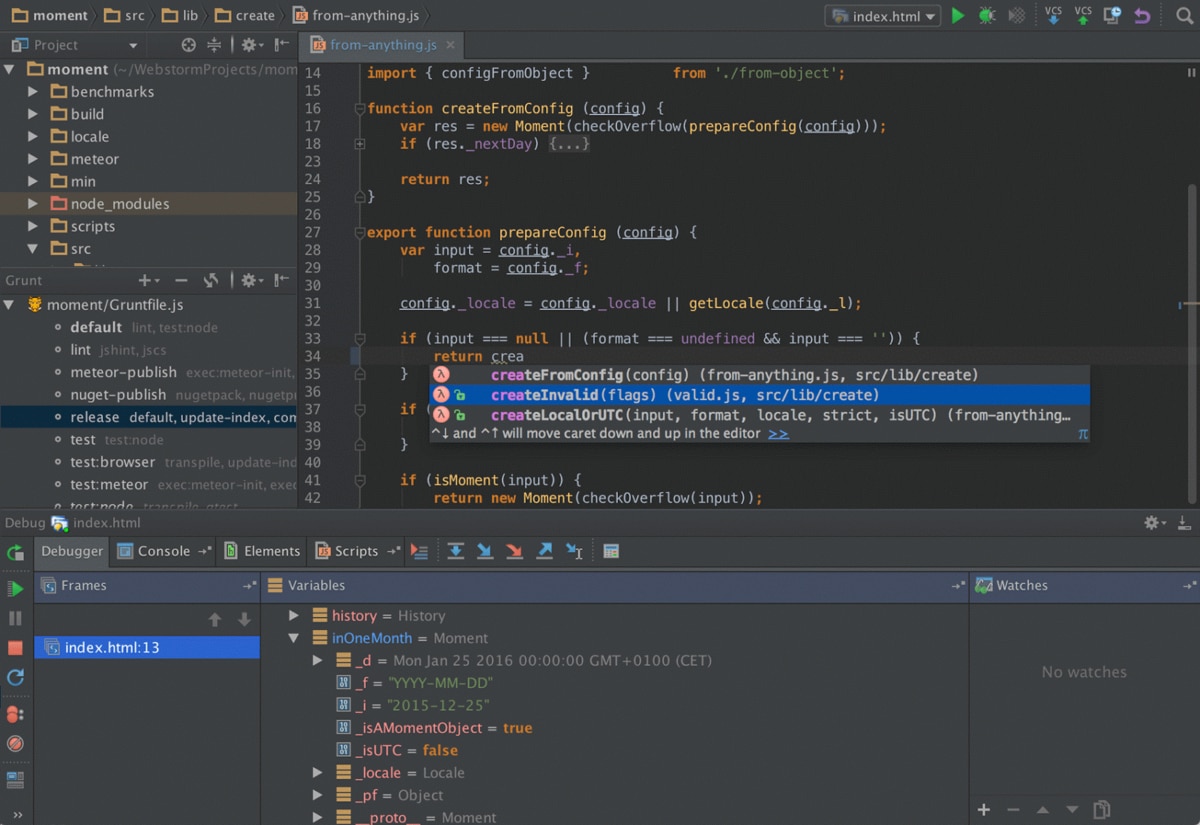Add a new watch with the plus button
The height and width of the screenshot is (825, 1200).
point(983,809)
